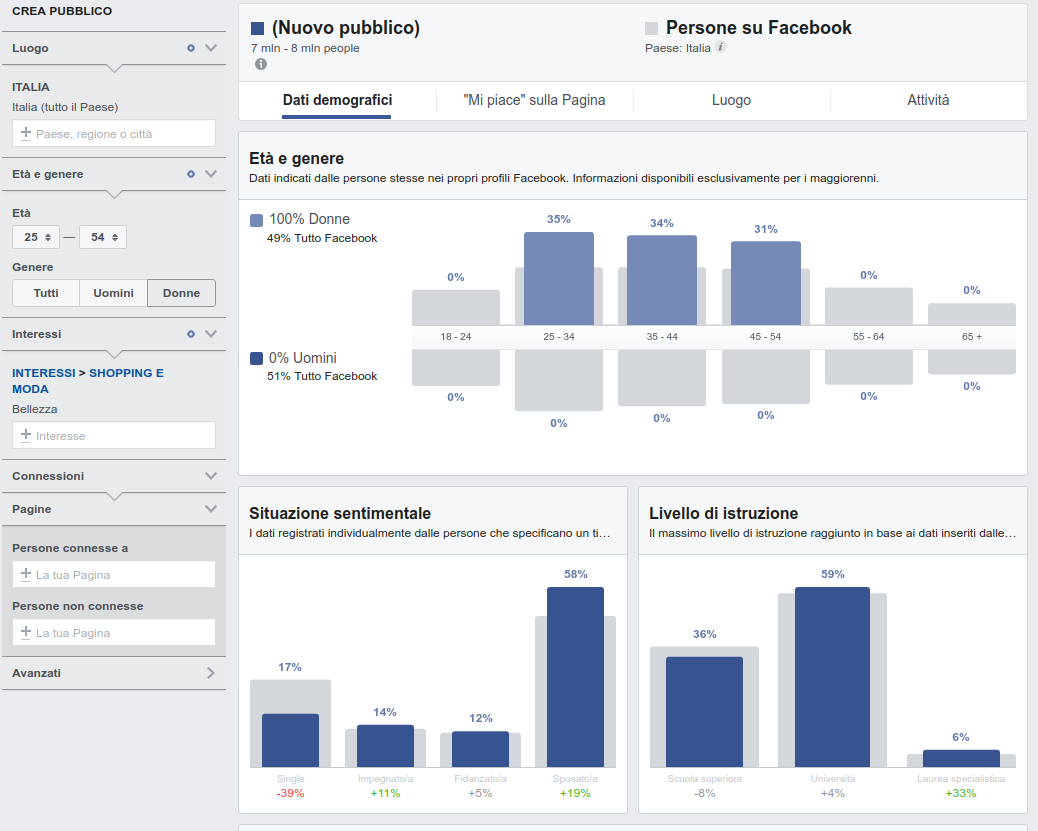Select Uomini gender option
This screenshot has width=1038, height=831.
click(x=113, y=293)
